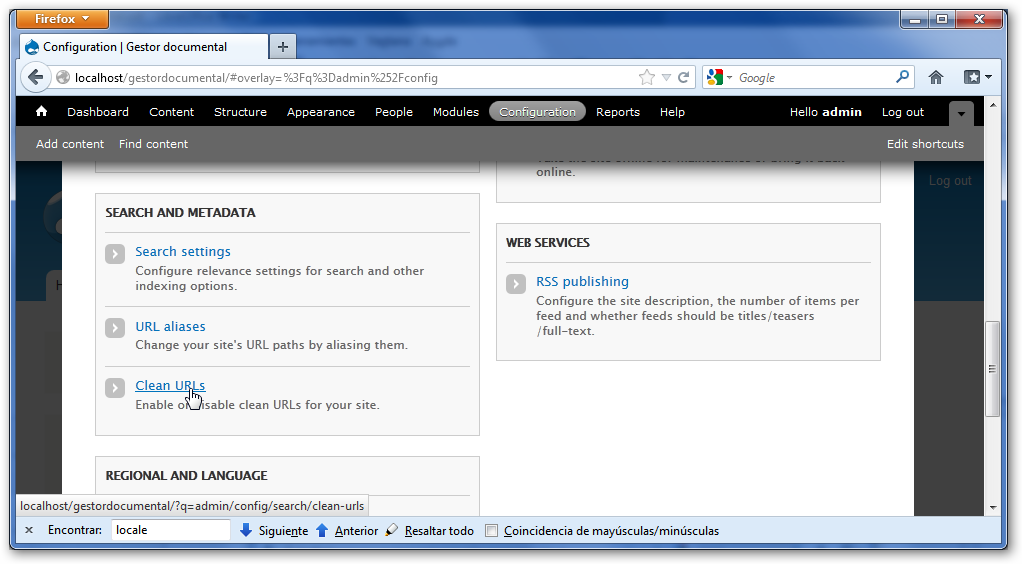Open the Clean URLs settings link
1022x564 pixels.
pyautogui.click(x=170, y=386)
